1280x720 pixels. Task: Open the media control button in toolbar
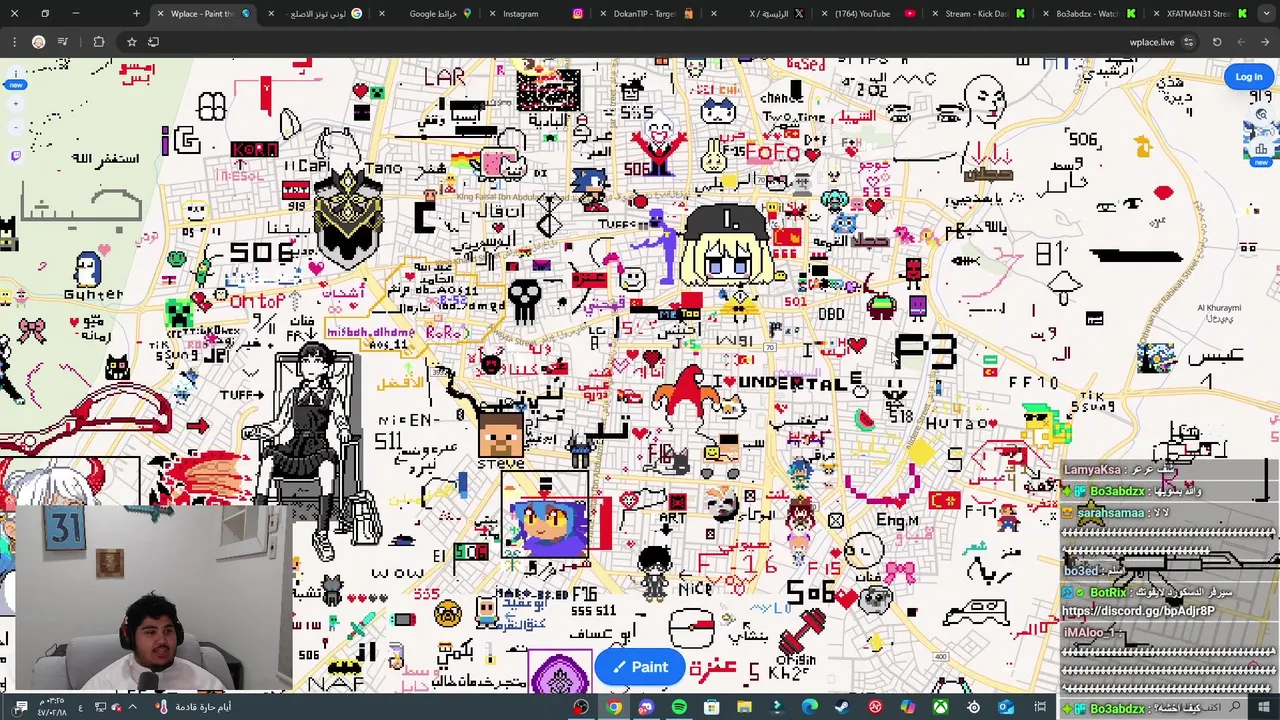coord(62,42)
